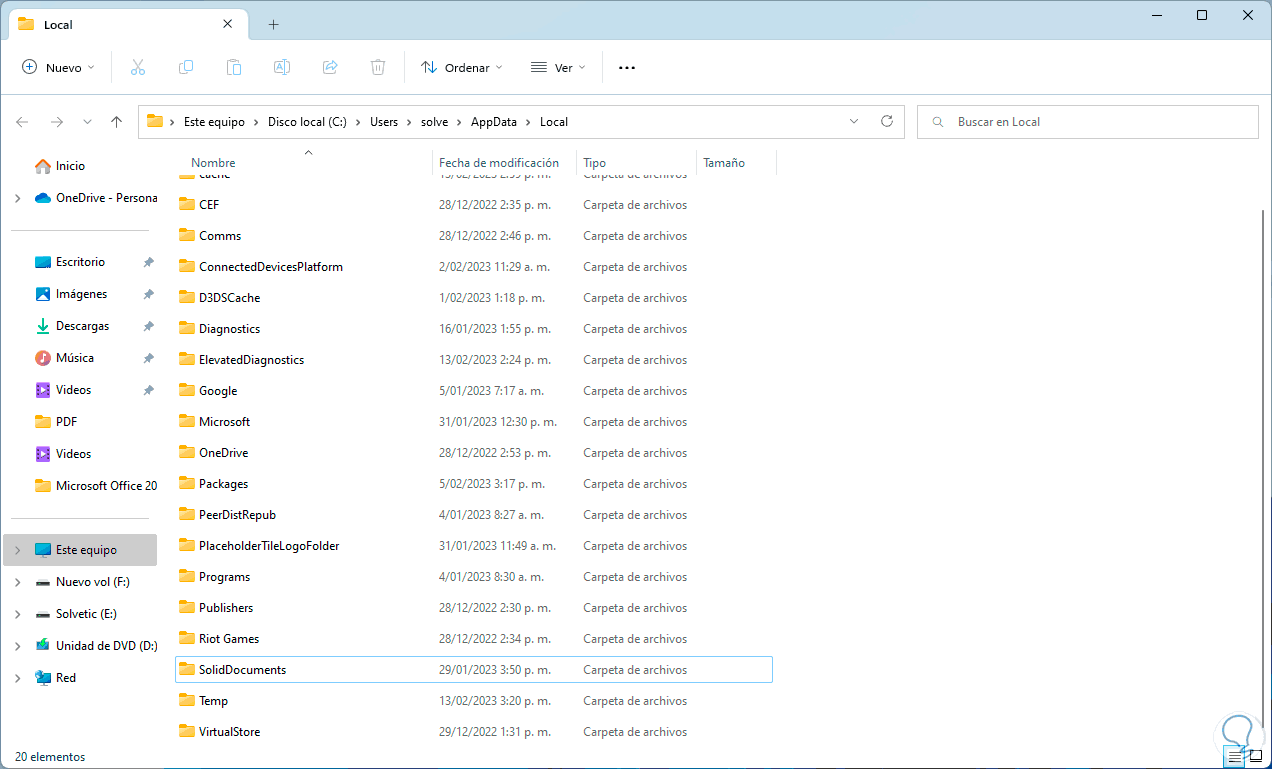Click the Cut scissors icon
This screenshot has width=1272, height=769.
tap(138, 67)
